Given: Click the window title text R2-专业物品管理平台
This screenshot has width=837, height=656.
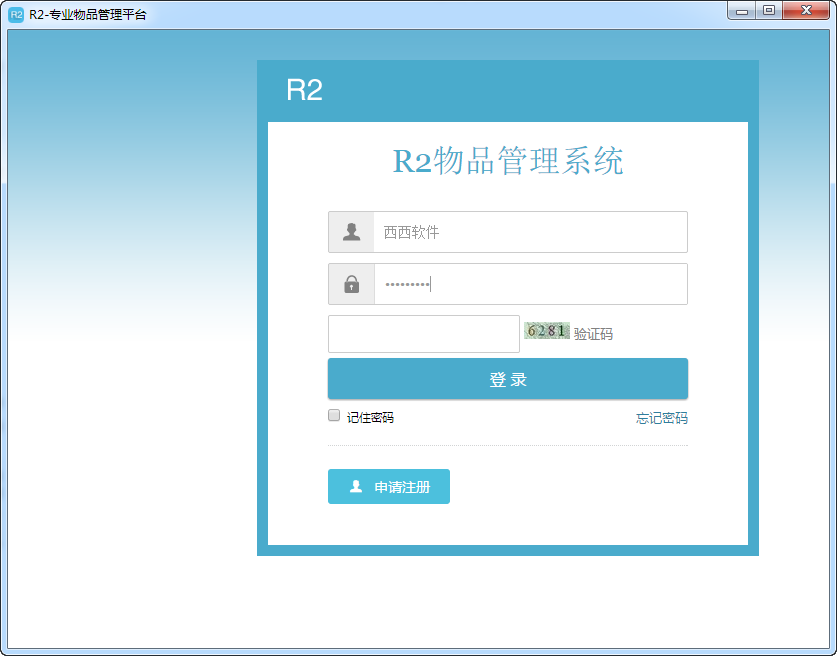Looking at the screenshot, I should (87, 11).
